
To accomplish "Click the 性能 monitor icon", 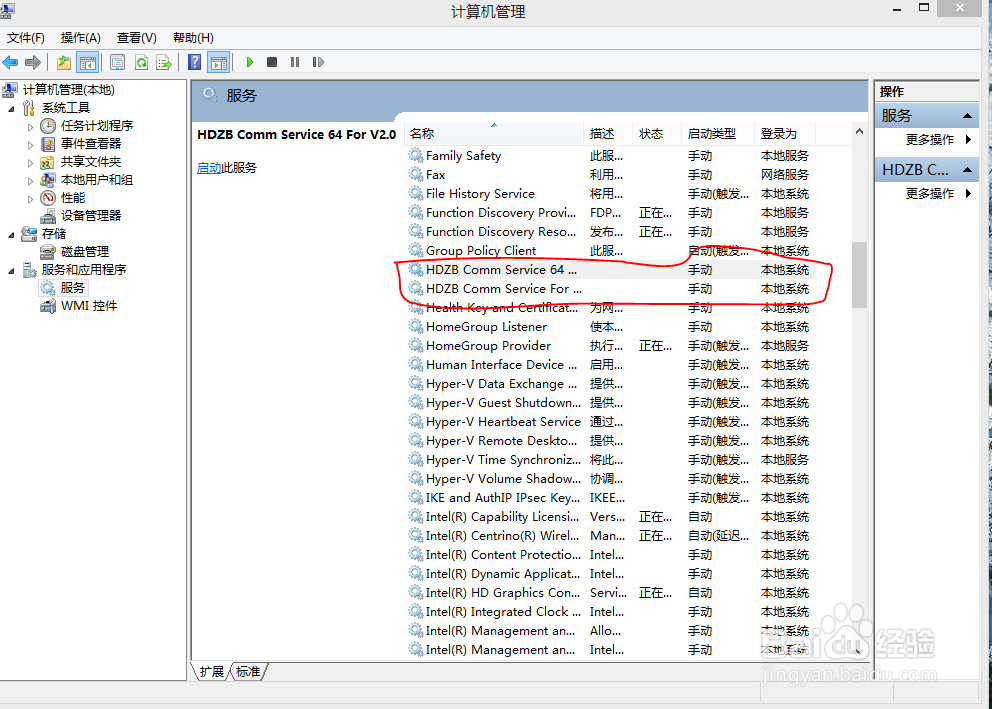I will pyautogui.click(x=48, y=198).
